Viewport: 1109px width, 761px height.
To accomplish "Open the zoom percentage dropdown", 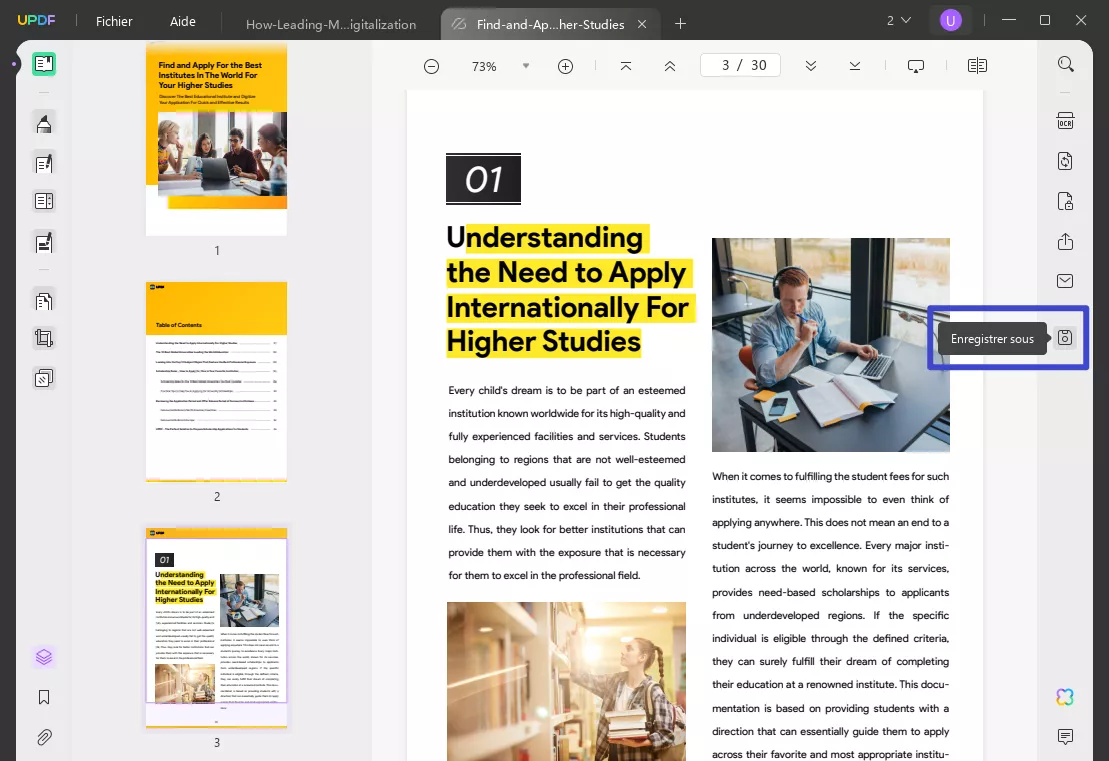I will tap(526, 65).
